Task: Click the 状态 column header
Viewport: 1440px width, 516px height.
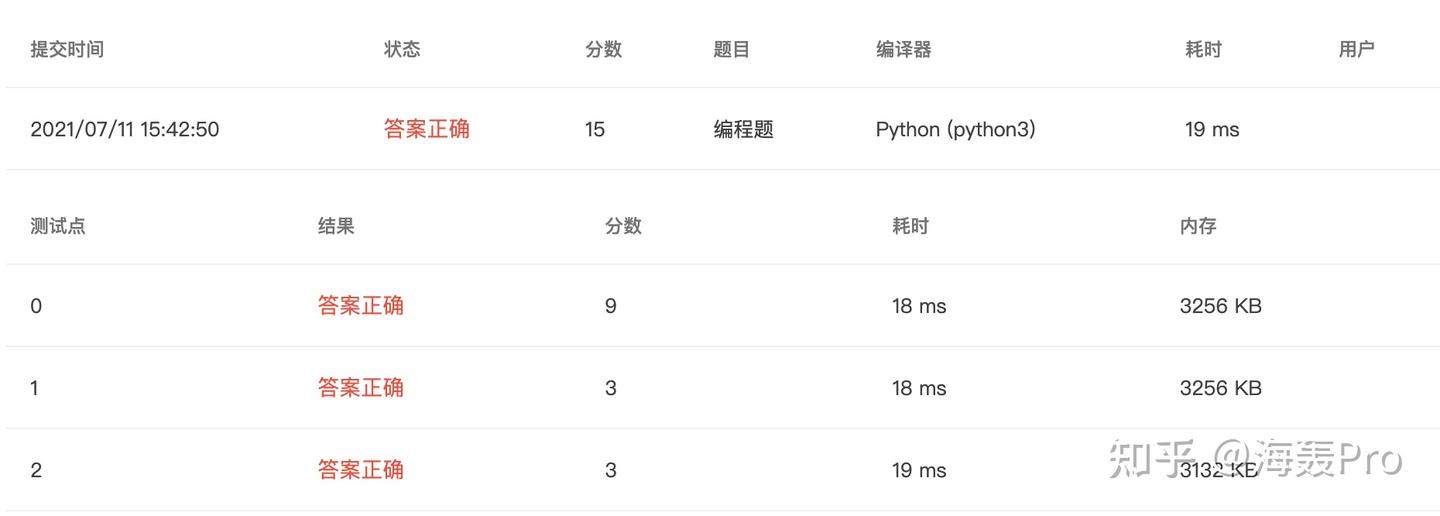Action: click(402, 49)
